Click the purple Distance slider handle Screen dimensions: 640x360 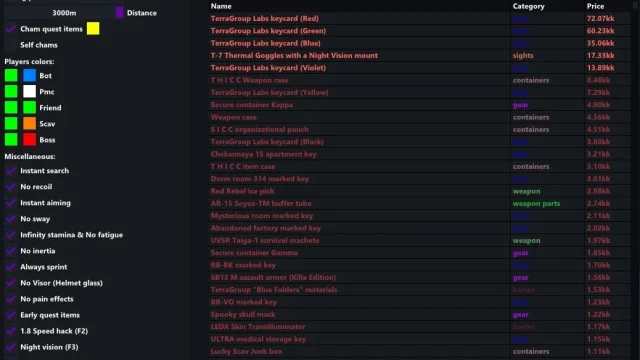(119, 13)
